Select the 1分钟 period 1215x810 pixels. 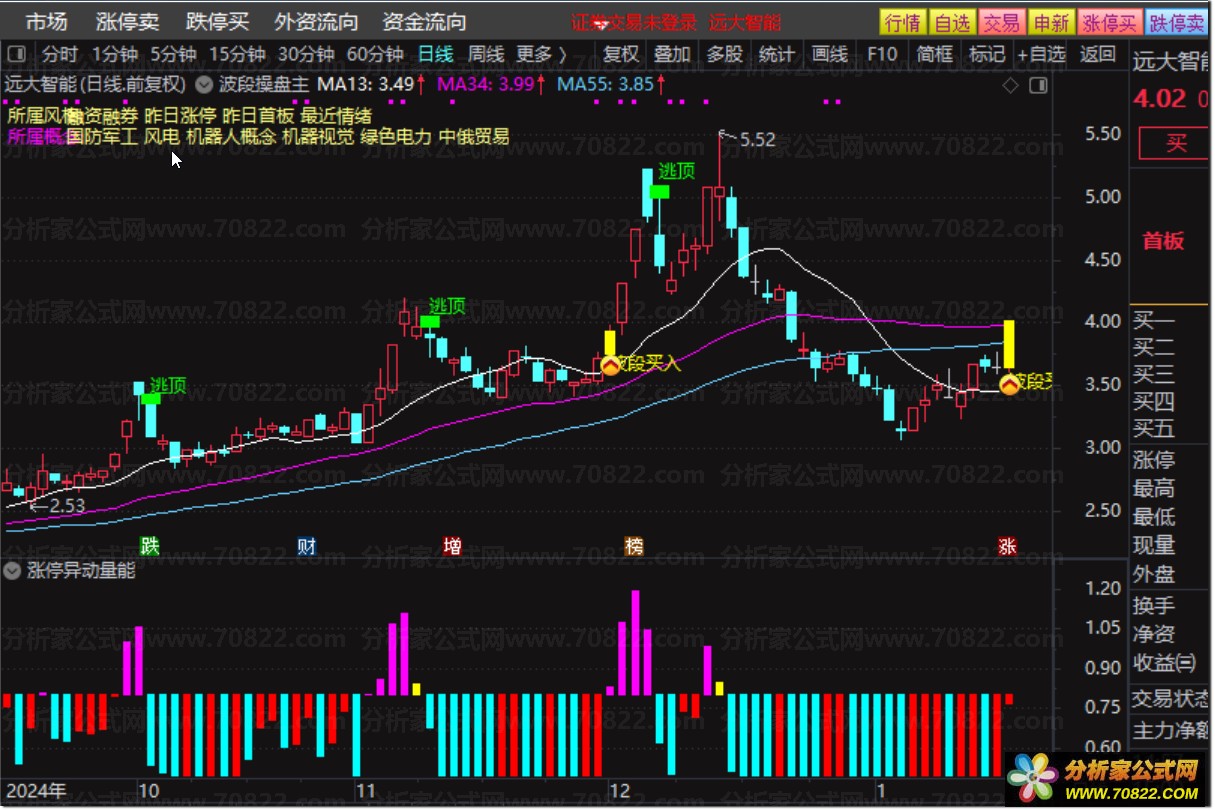pos(114,54)
